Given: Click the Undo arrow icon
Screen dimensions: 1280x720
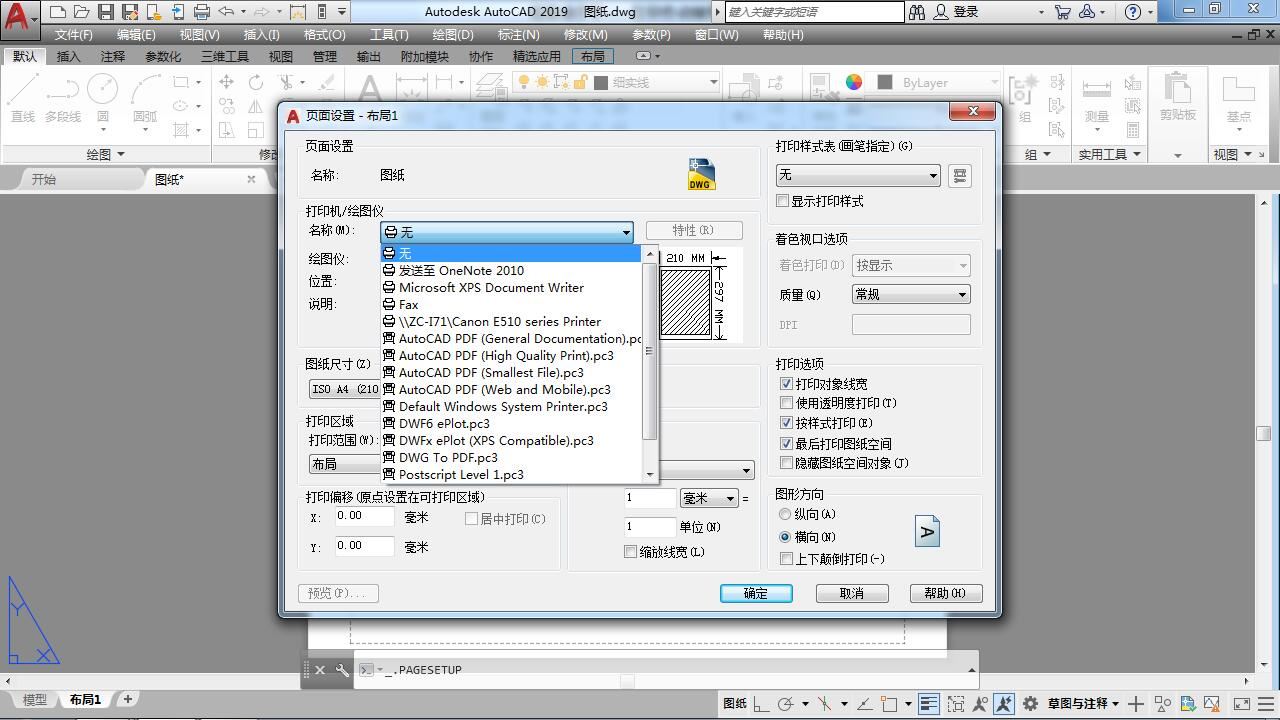Looking at the screenshot, I should [226, 12].
